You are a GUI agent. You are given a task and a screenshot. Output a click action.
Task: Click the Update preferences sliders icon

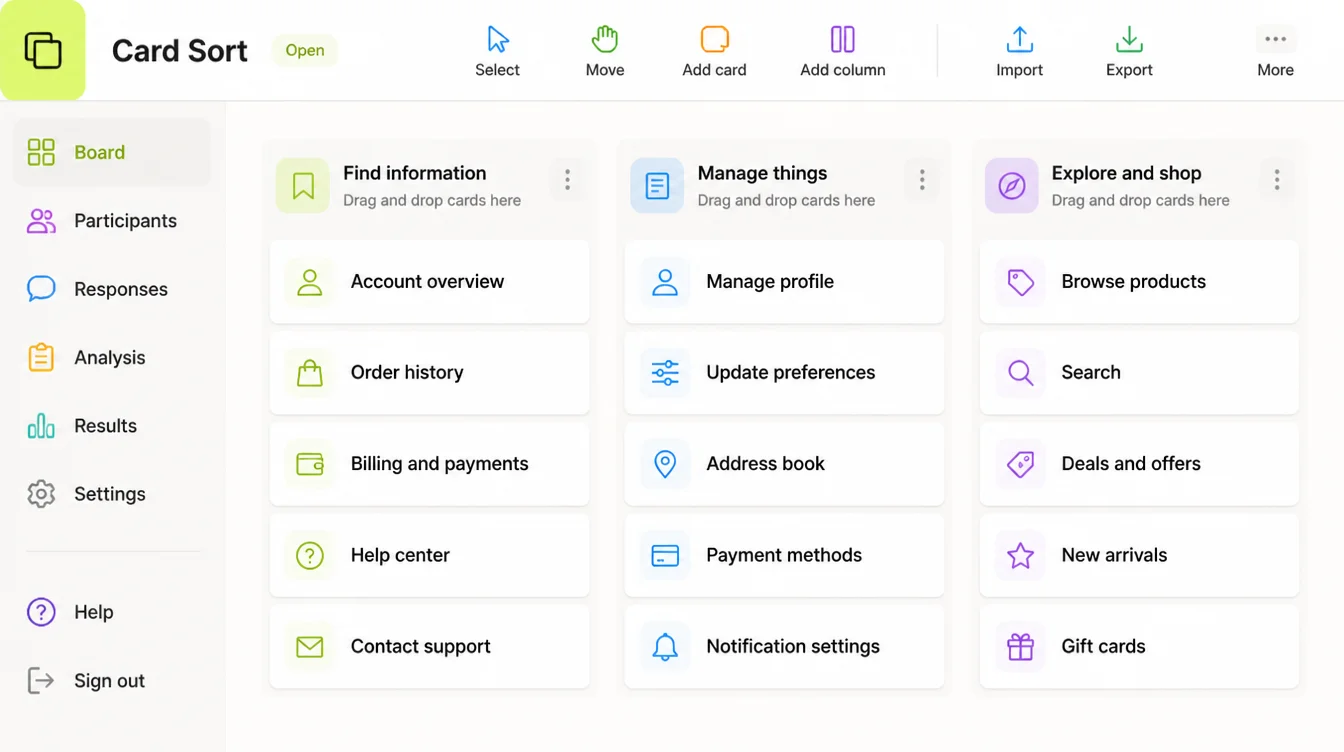tap(665, 373)
